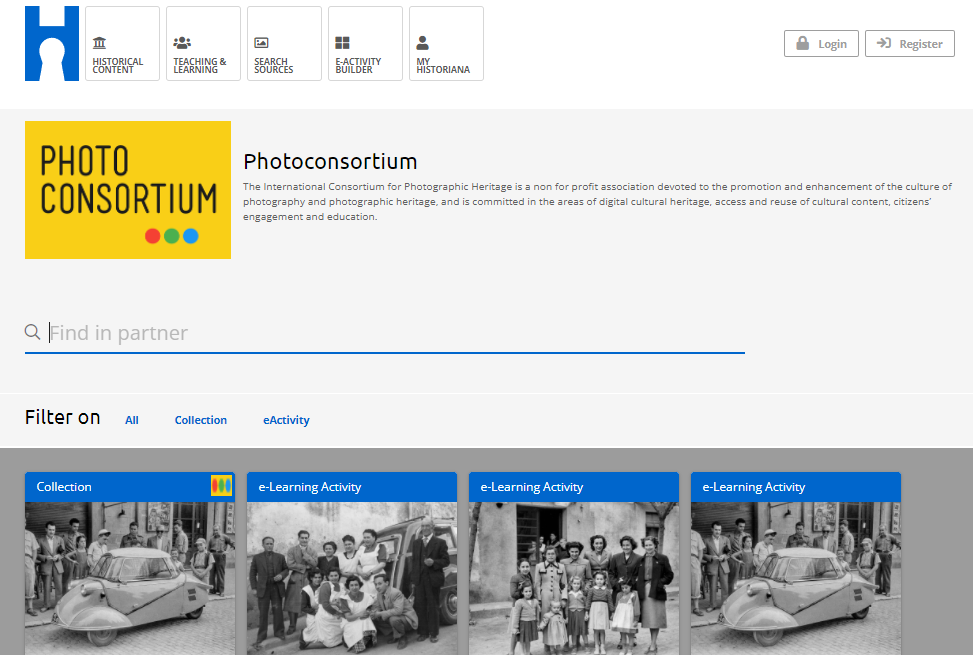The image size is (973, 655).
Task: Open Search Sources menu
Action: point(284,43)
